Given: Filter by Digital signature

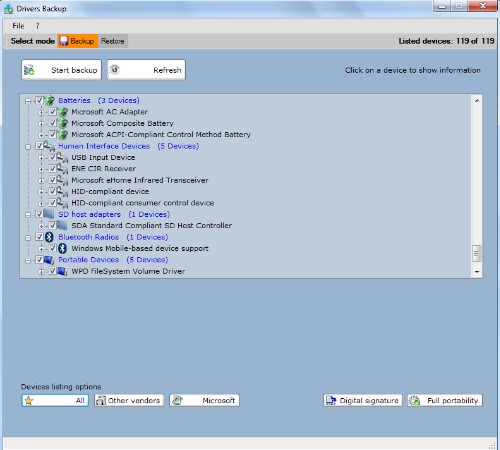Looking at the screenshot, I should (x=363, y=400).
